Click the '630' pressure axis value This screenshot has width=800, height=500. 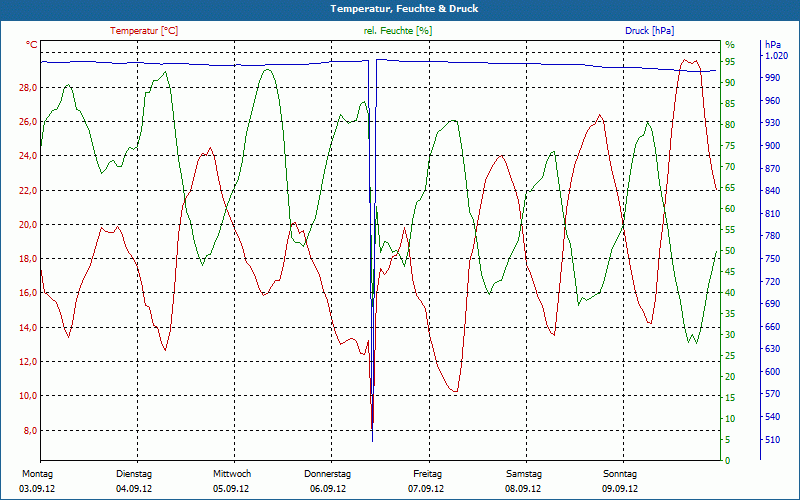click(772, 349)
